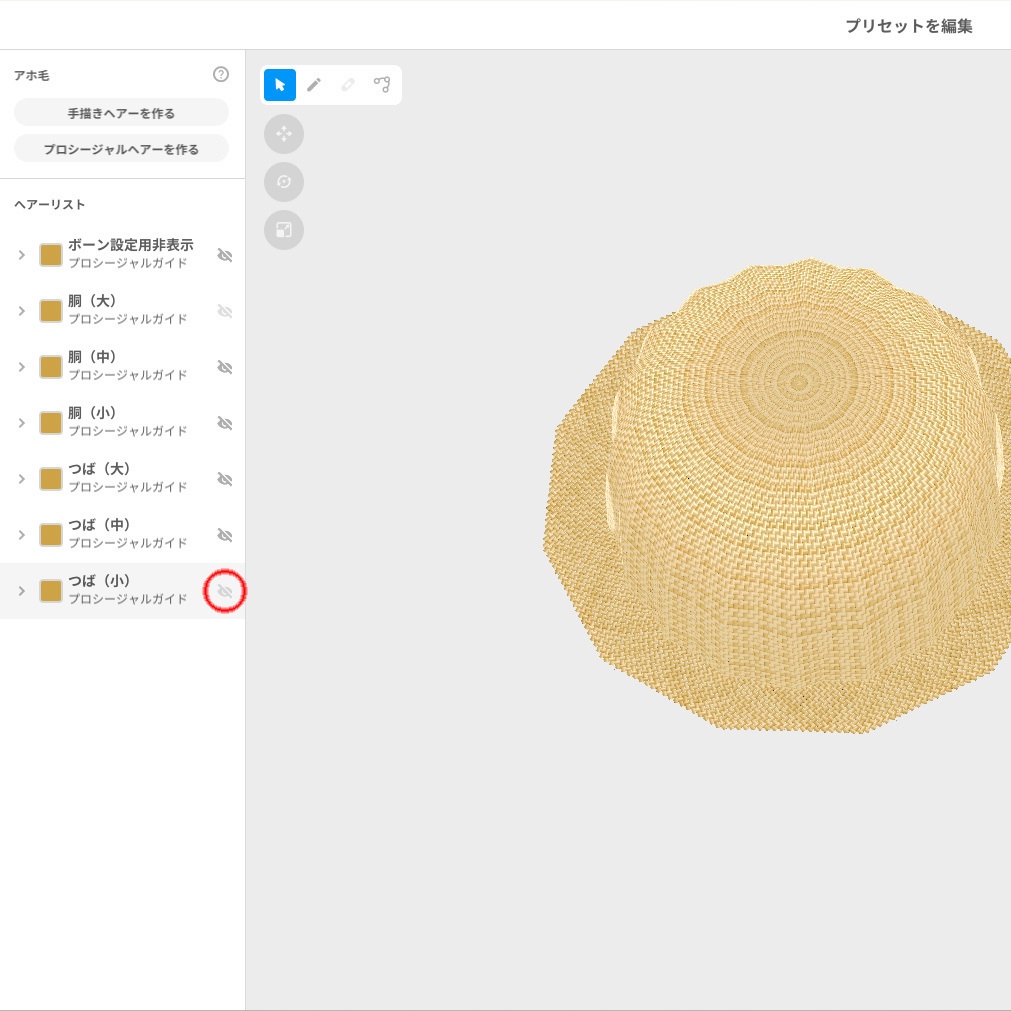
Task: Expand the つば（中） row
Action: pyautogui.click(x=21, y=536)
